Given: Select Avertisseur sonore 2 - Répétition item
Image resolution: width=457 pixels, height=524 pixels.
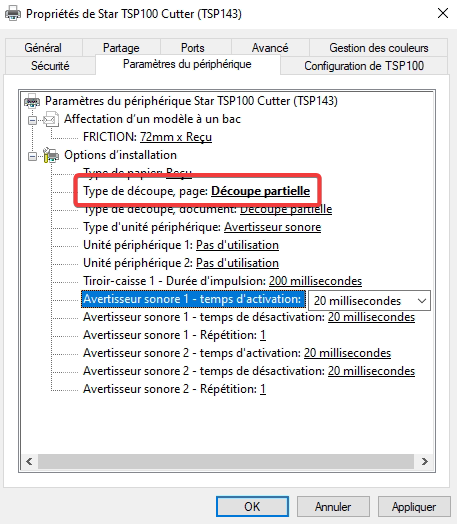Looking at the screenshot, I should click(x=174, y=389).
